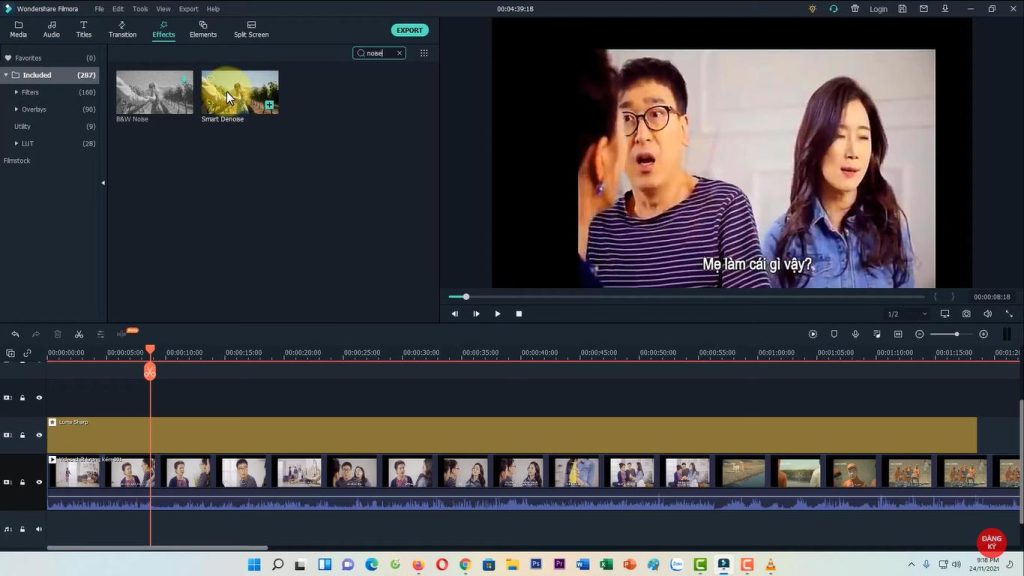Viewport: 1024px width, 576px height.
Task: Take a snapshot with the camera icon
Action: point(966,313)
